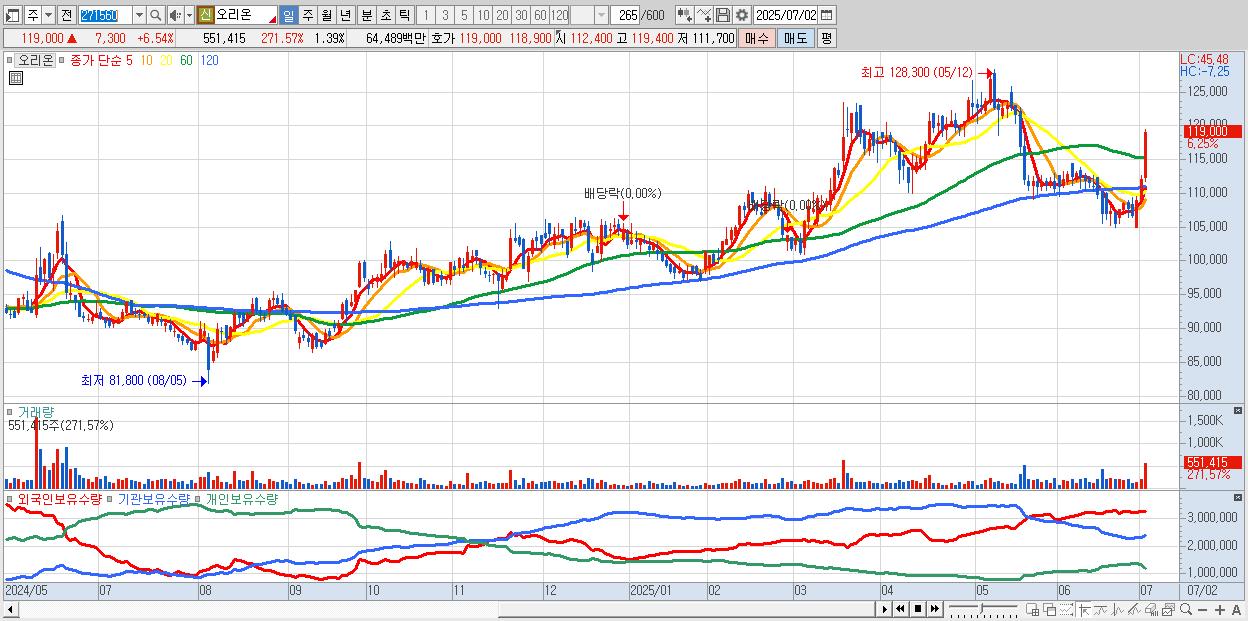Screen dimensions: 1248x621
Task: Open the stock code 271560 dropdown arrow
Action: click(x=139, y=15)
